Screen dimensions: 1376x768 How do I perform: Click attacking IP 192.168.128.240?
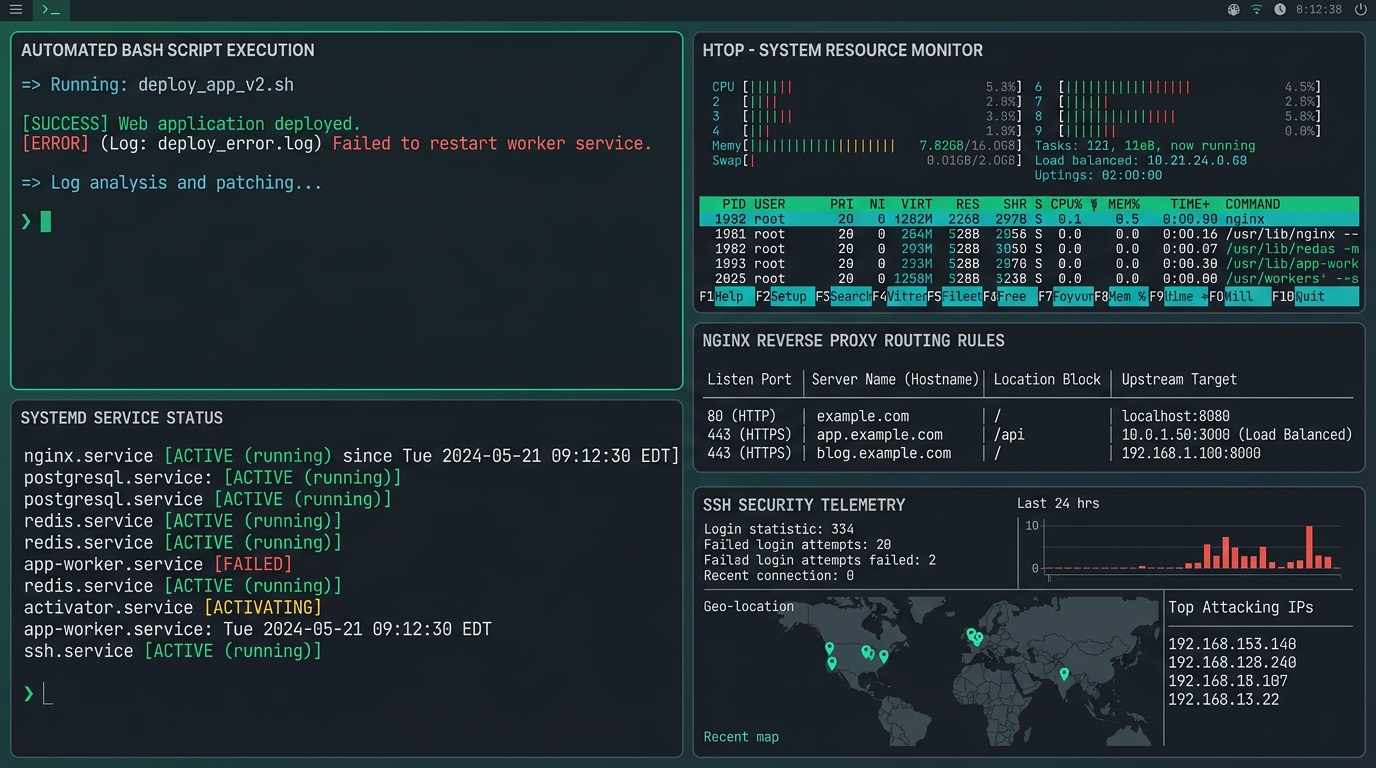point(1232,662)
